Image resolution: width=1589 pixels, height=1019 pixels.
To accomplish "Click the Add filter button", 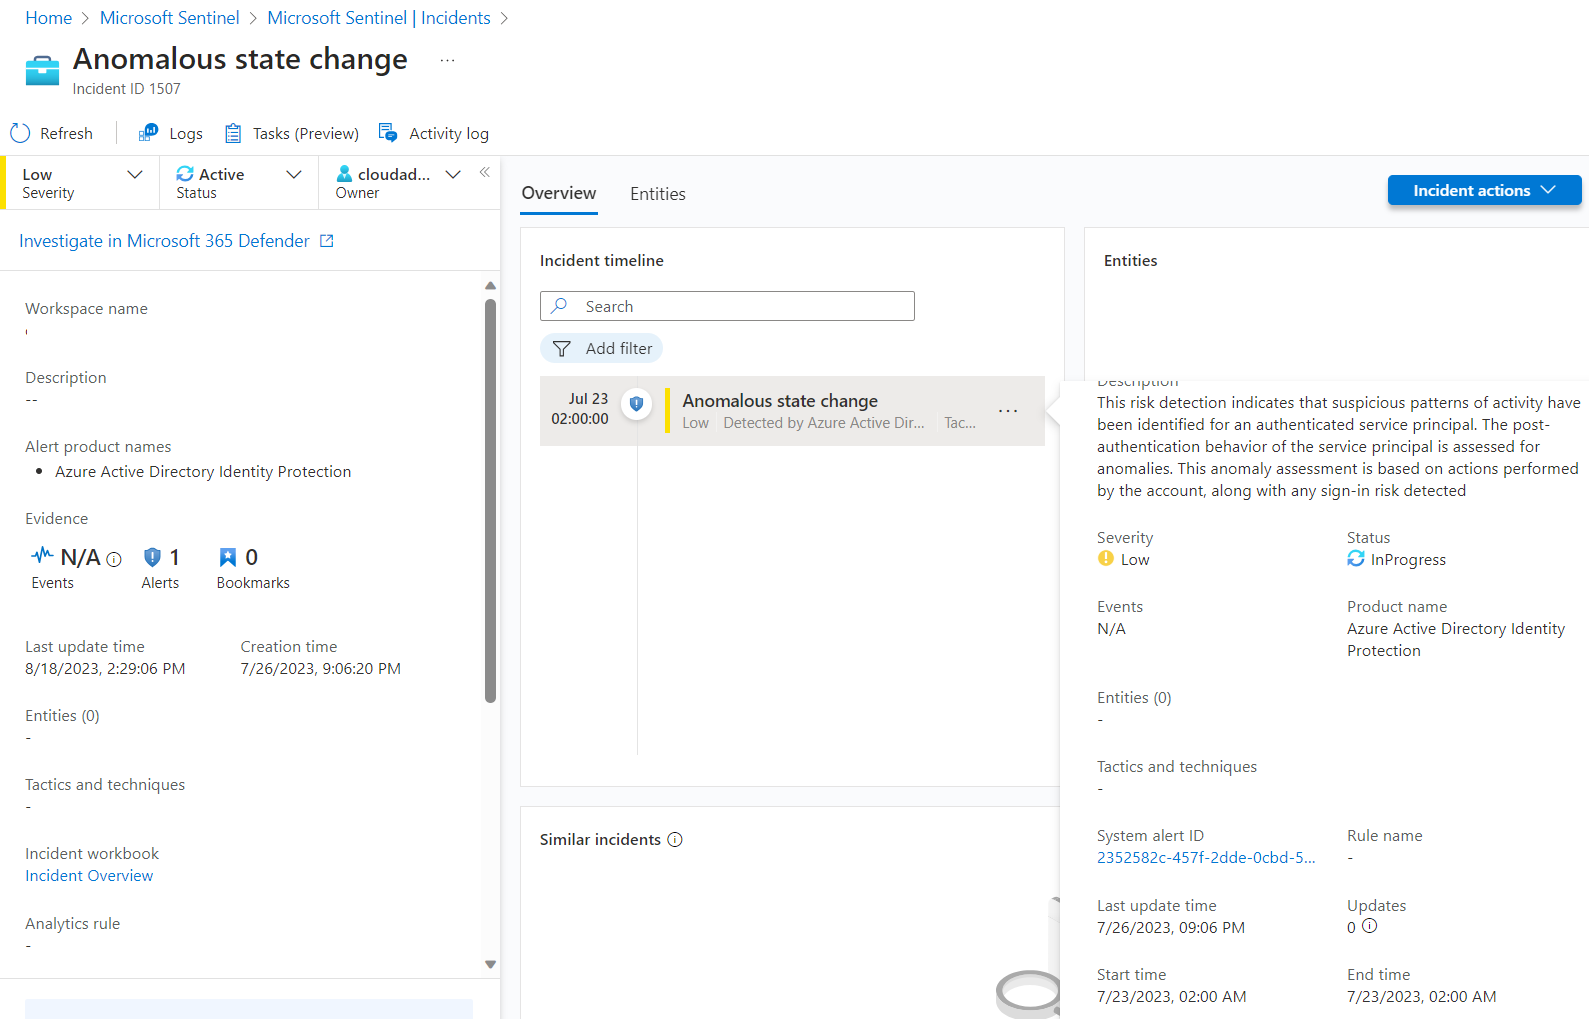I will tap(601, 348).
